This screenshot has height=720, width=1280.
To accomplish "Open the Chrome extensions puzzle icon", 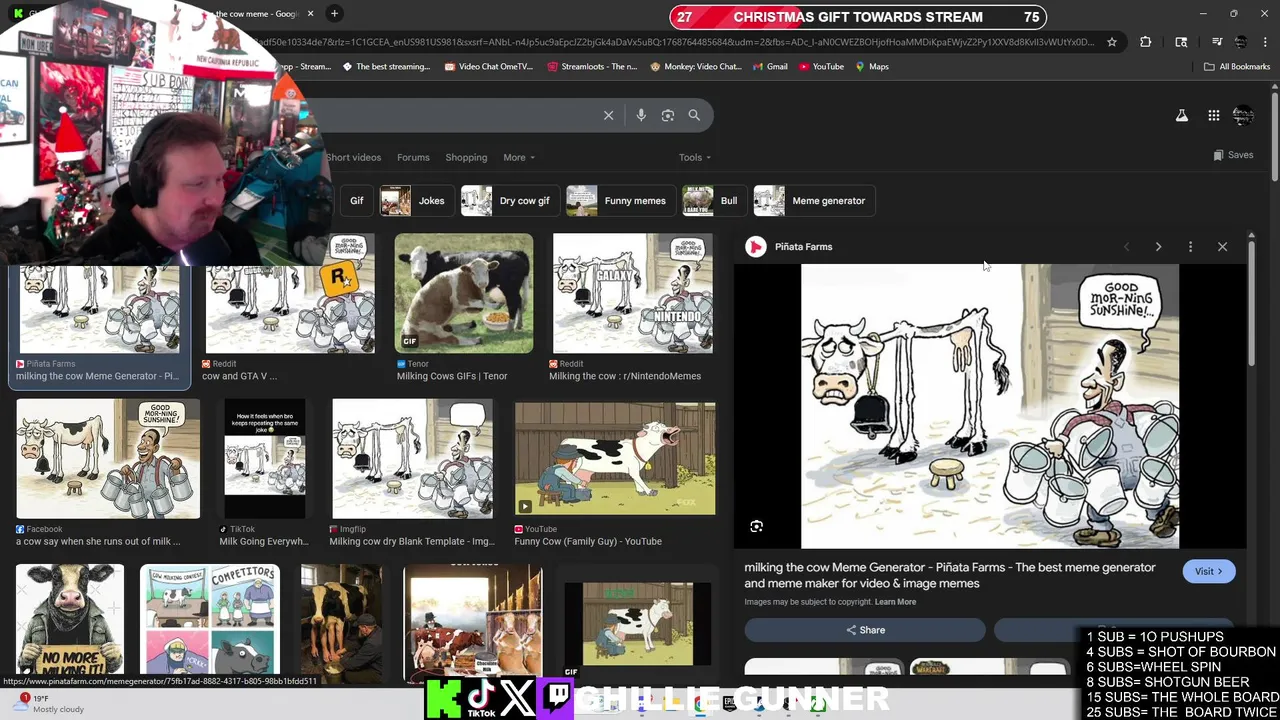I will (x=1146, y=42).
